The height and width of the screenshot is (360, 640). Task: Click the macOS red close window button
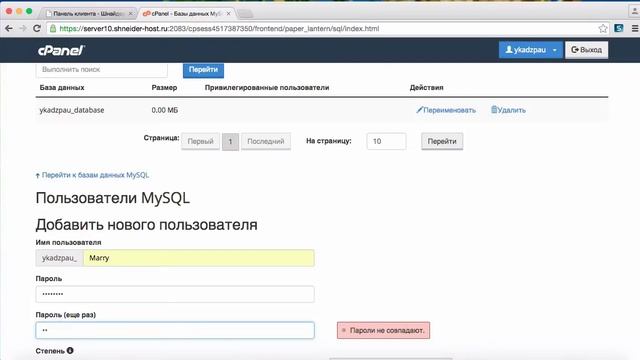[x=9, y=11]
